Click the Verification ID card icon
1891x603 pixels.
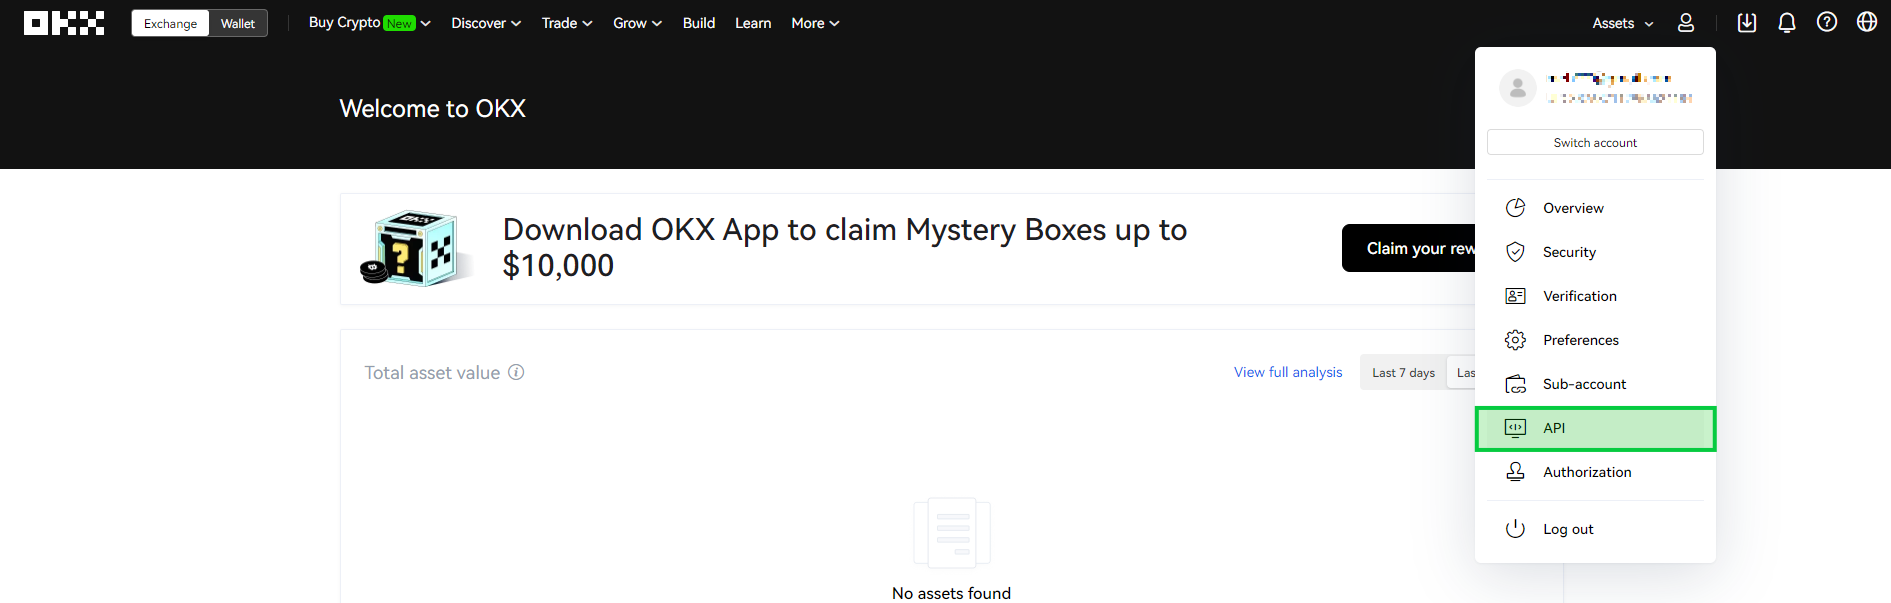pyautogui.click(x=1516, y=296)
